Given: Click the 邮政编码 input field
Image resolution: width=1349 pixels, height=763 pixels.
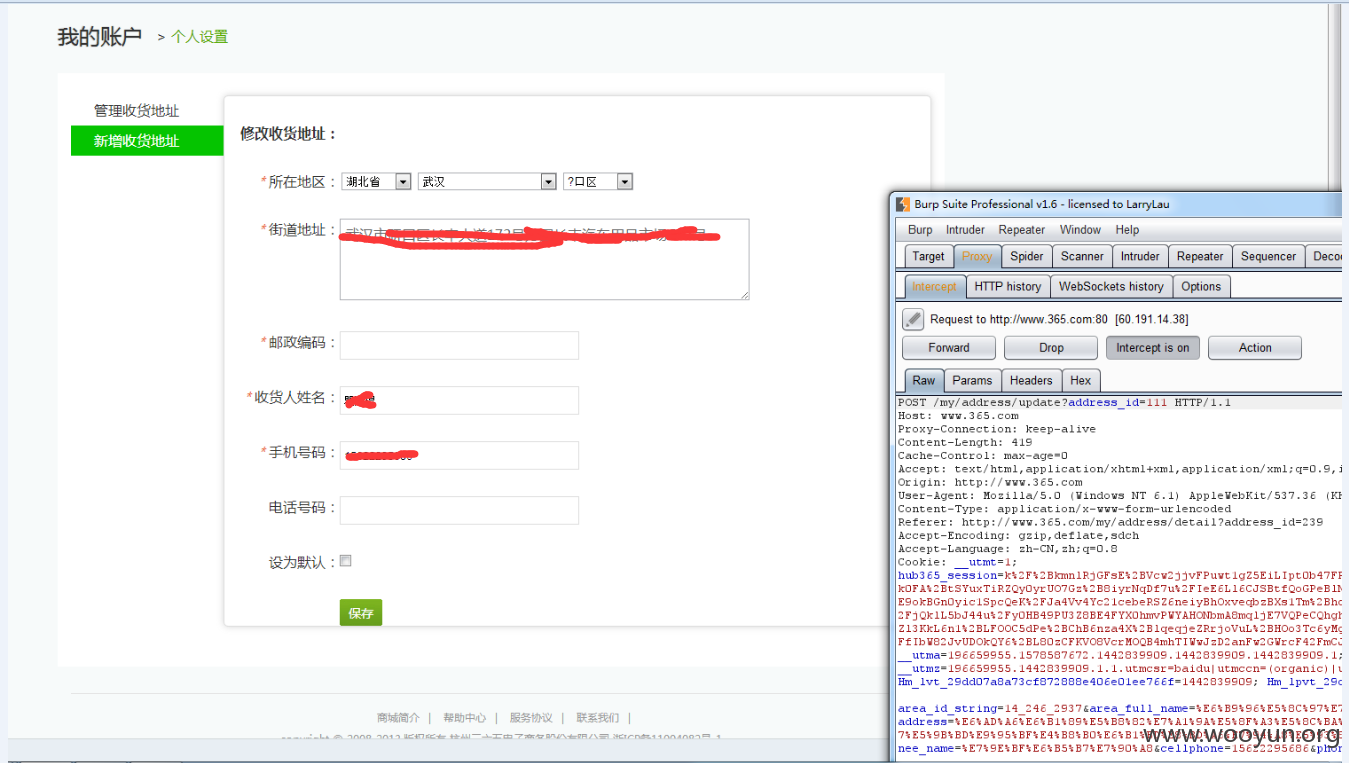Looking at the screenshot, I should [459, 345].
